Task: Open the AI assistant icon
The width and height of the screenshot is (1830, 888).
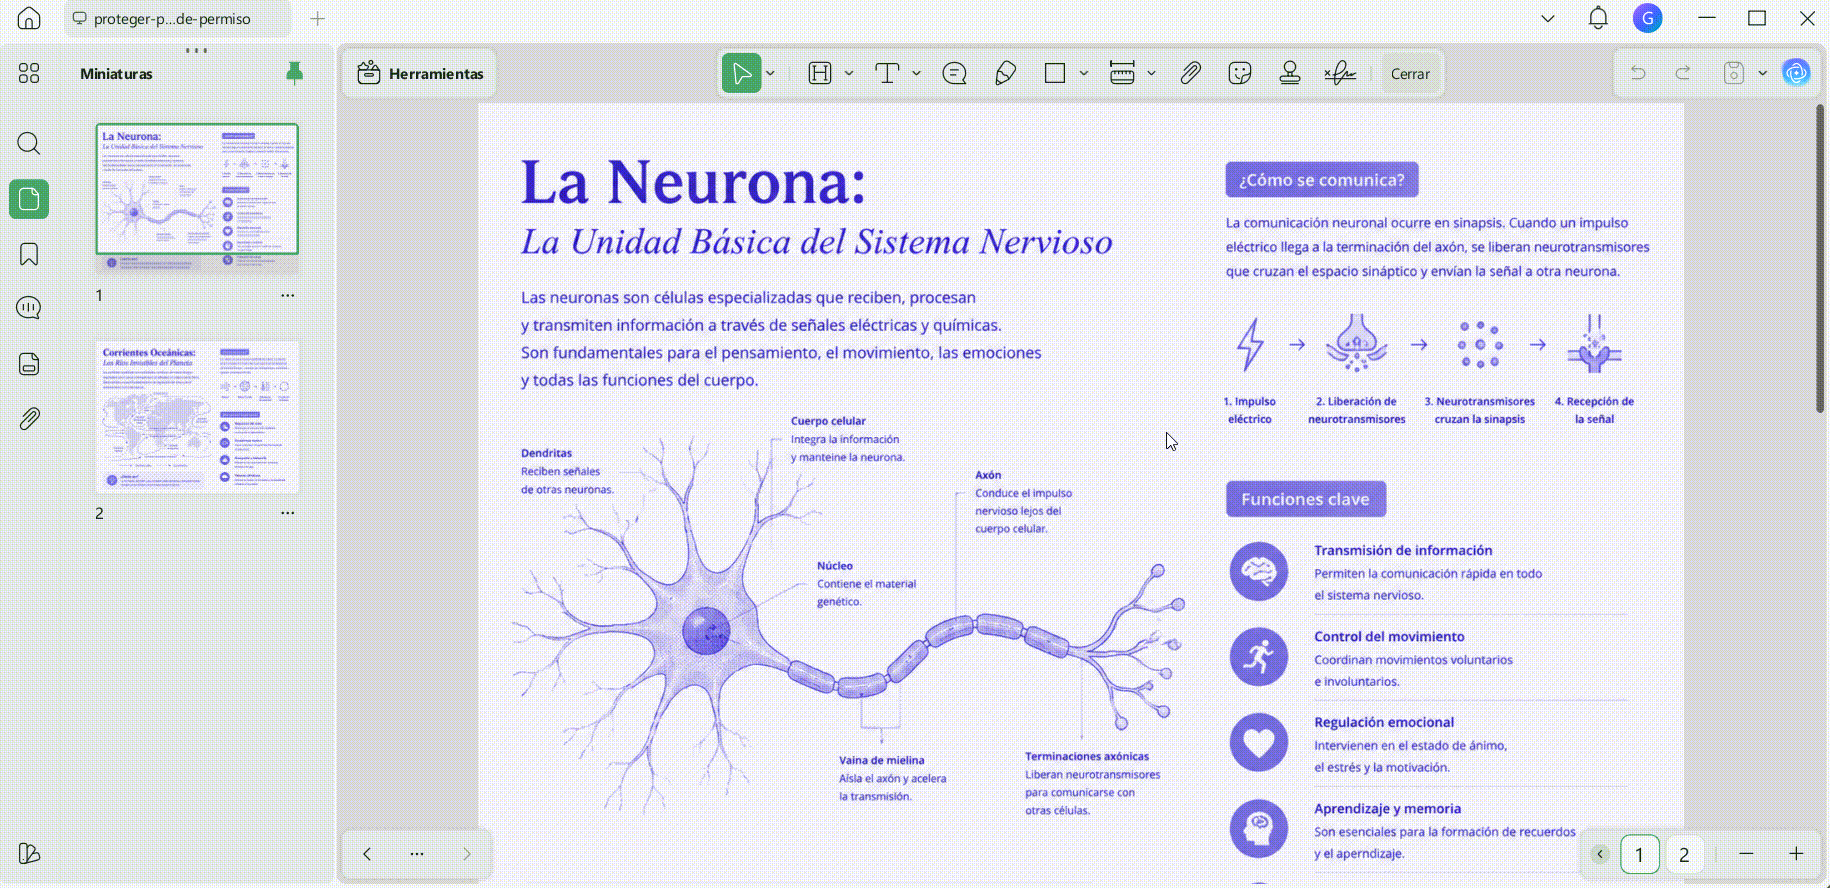Action: (x=1797, y=73)
